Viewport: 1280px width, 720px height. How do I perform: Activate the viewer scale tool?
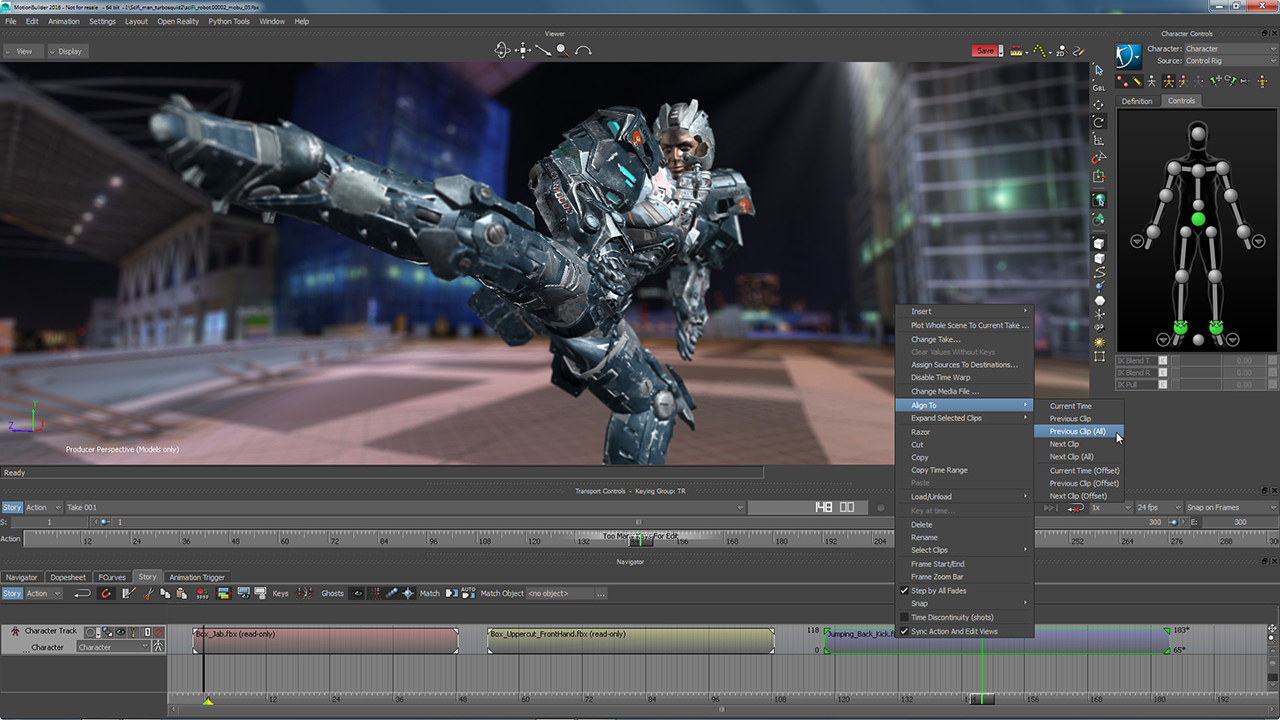coord(1099,140)
